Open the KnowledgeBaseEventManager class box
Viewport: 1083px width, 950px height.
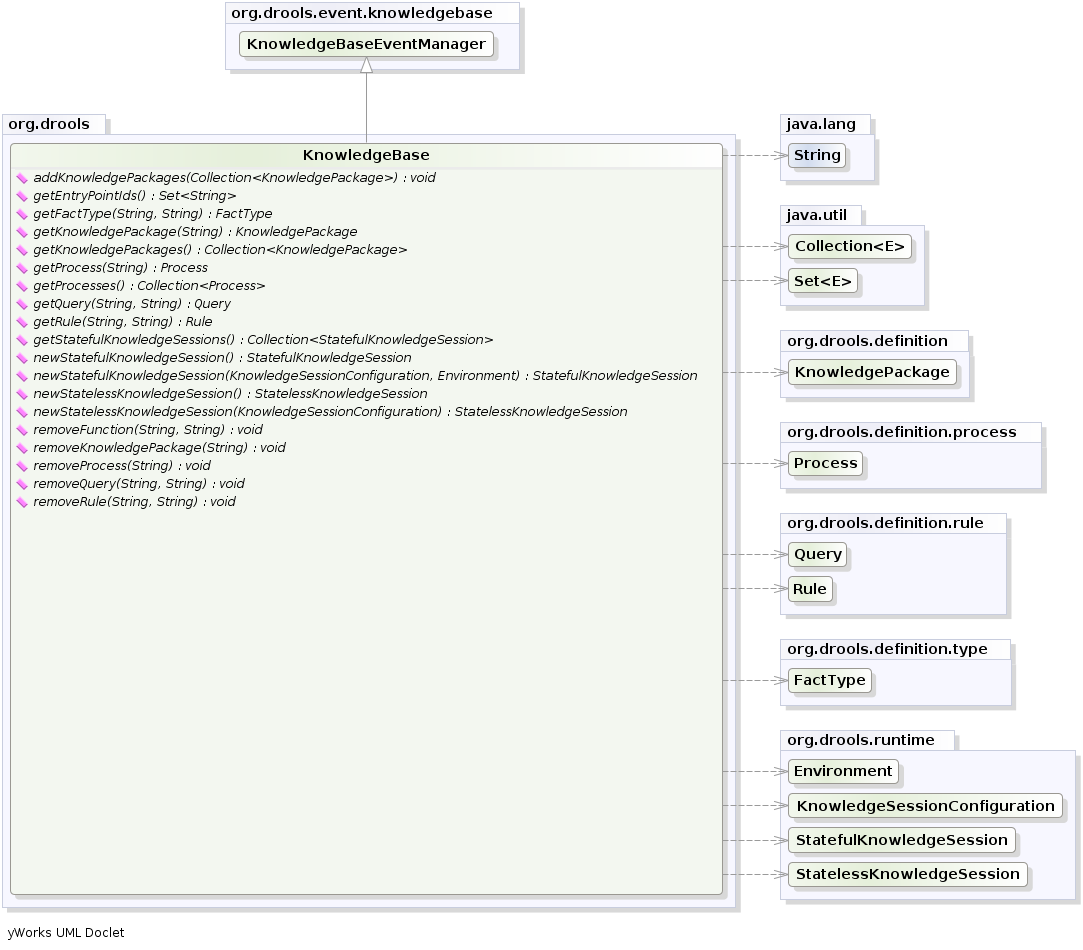coord(366,45)
